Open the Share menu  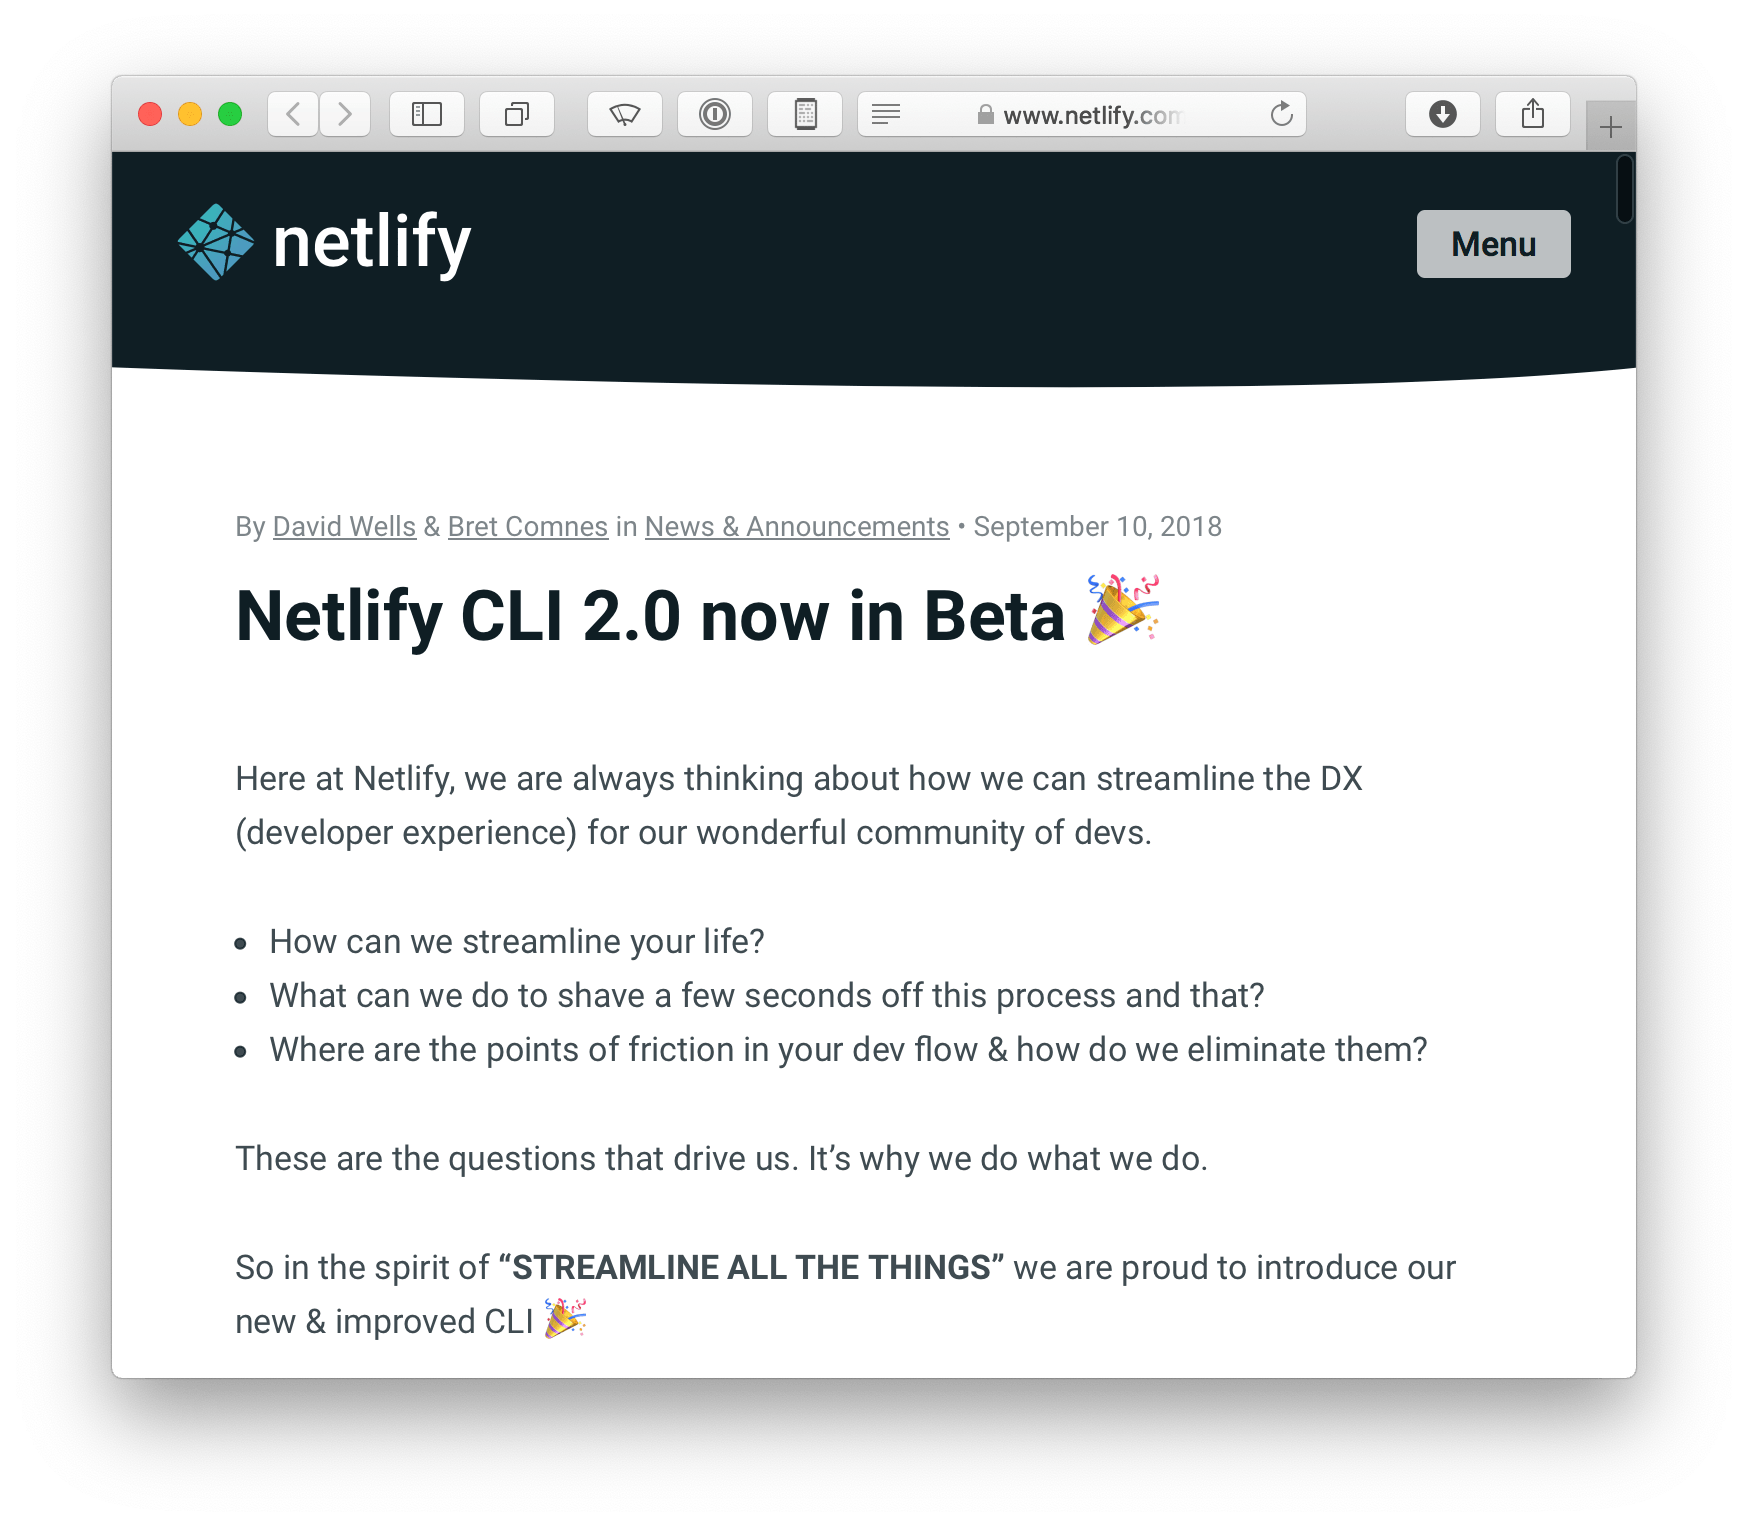1533,114
